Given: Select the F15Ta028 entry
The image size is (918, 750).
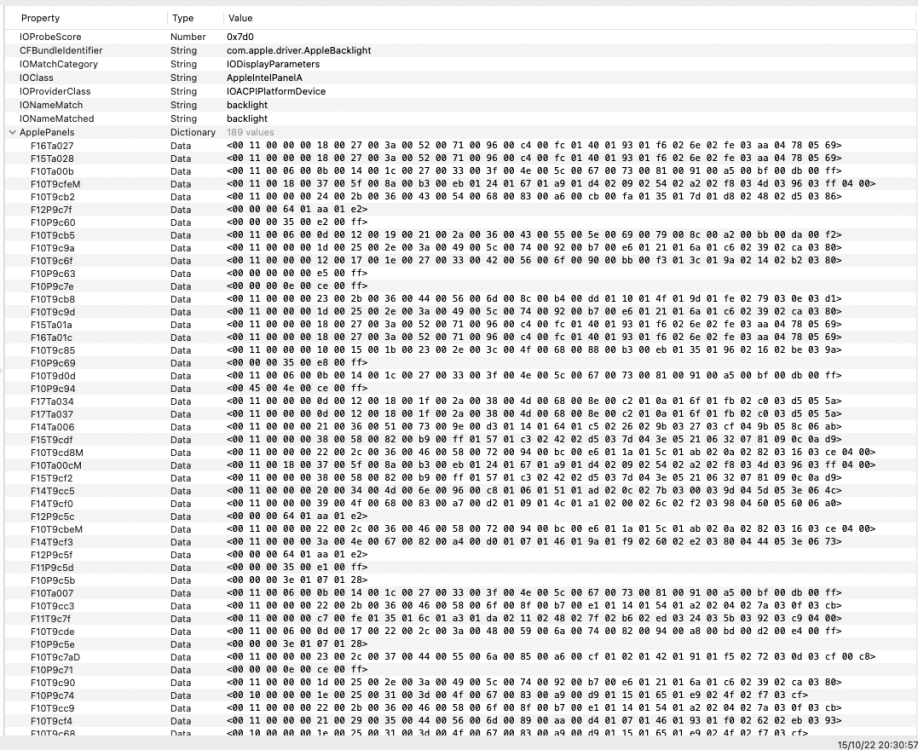Looking at the screenshot, I should (x=52, y=159).
